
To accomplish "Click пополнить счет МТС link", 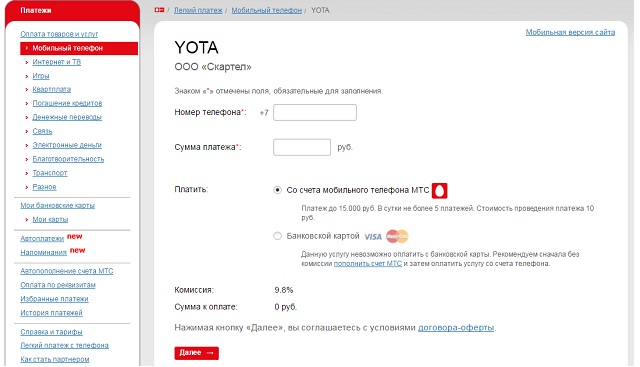I will [x=368, y=264].
